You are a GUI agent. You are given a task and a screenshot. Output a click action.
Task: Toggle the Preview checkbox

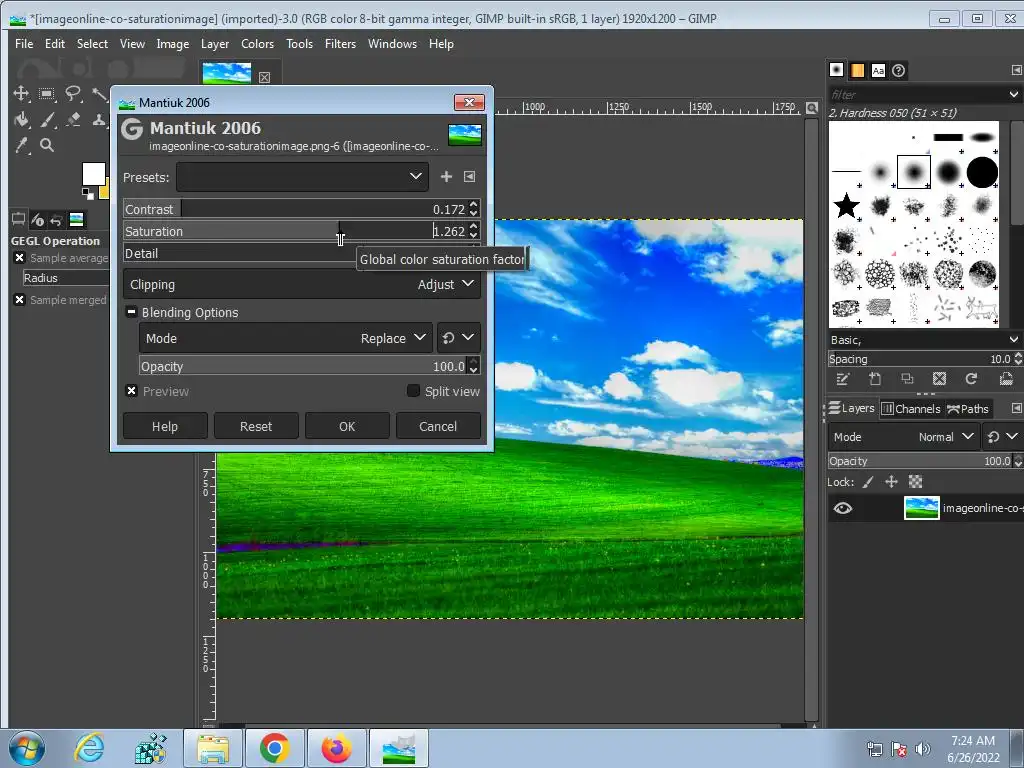point(131,391)
